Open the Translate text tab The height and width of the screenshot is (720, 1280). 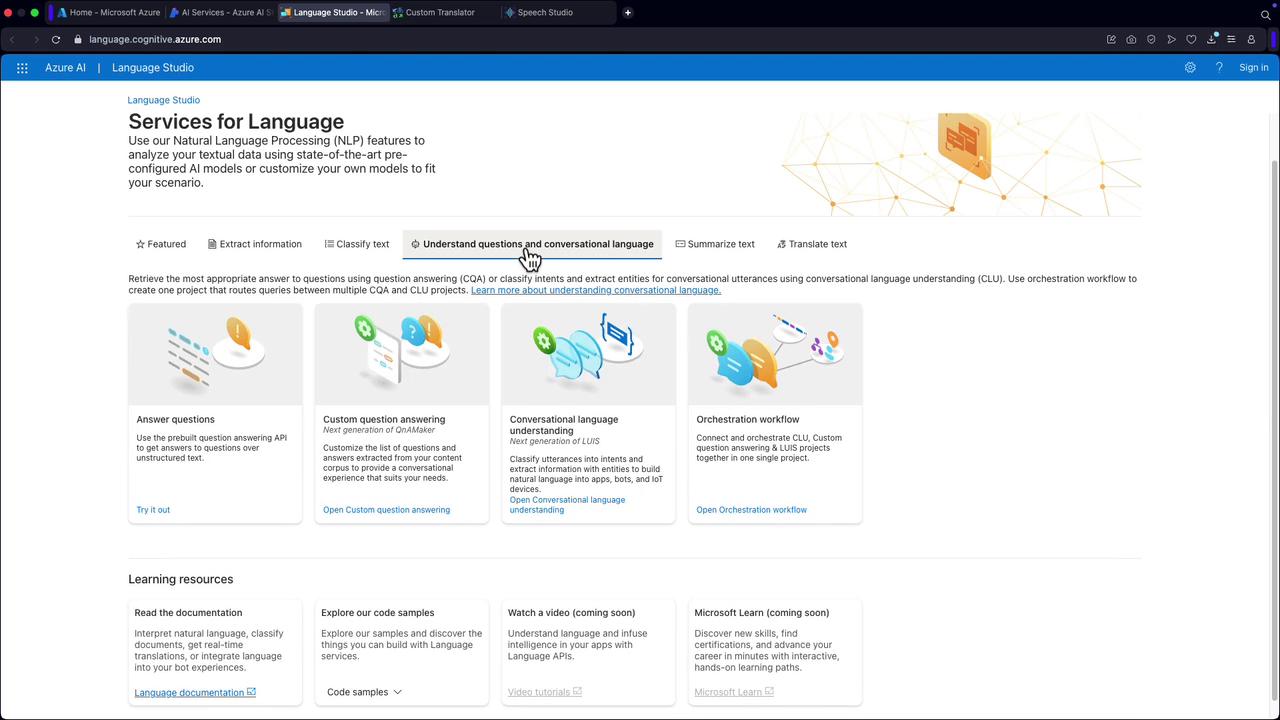click(812, 244)
